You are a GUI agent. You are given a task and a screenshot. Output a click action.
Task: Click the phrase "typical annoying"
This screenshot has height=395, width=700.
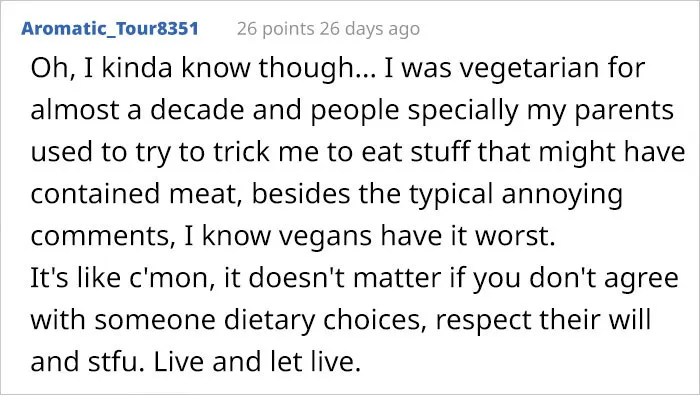[516, 195]
